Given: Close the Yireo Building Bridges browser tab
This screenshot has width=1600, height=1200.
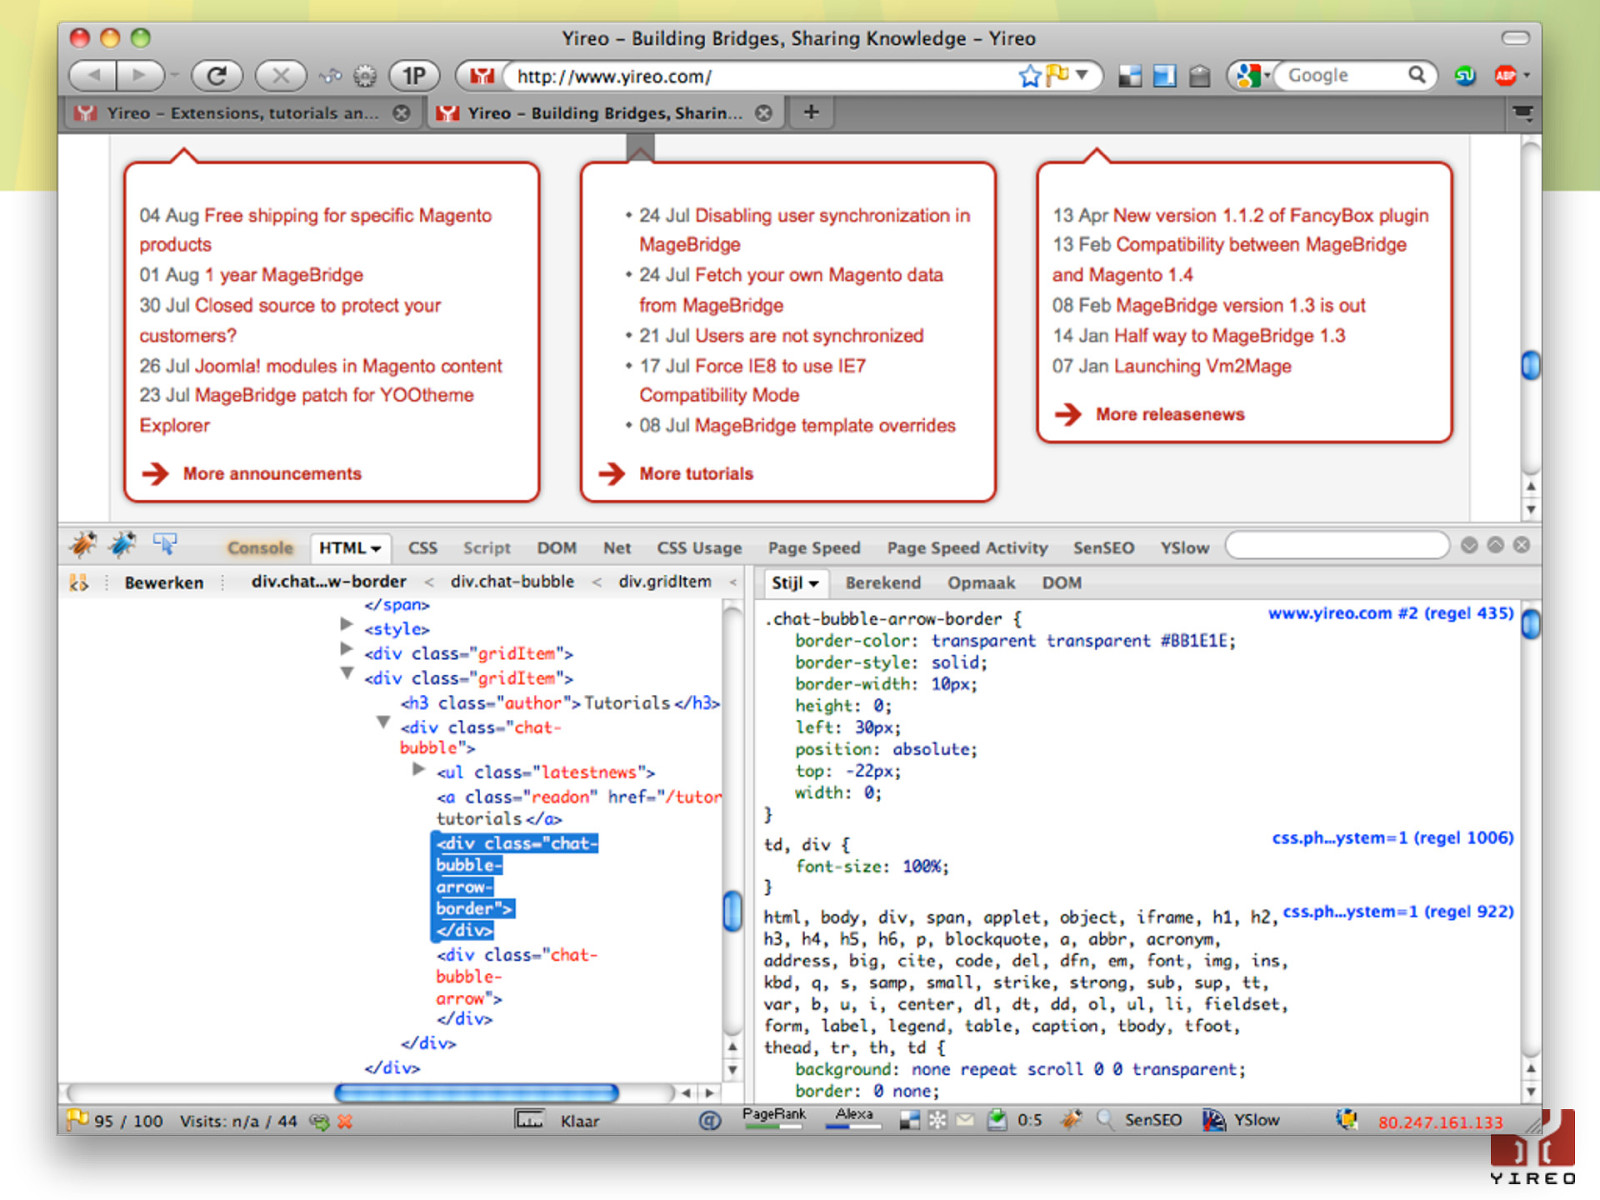Looking at the screenshot, I should 764,113.
